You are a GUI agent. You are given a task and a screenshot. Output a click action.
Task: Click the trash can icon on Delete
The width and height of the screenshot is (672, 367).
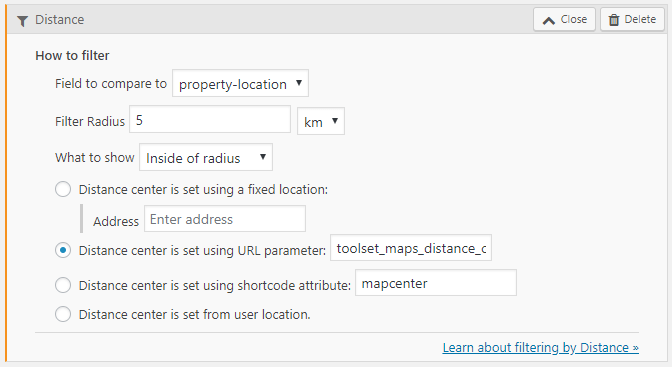(x=614, y=20)
